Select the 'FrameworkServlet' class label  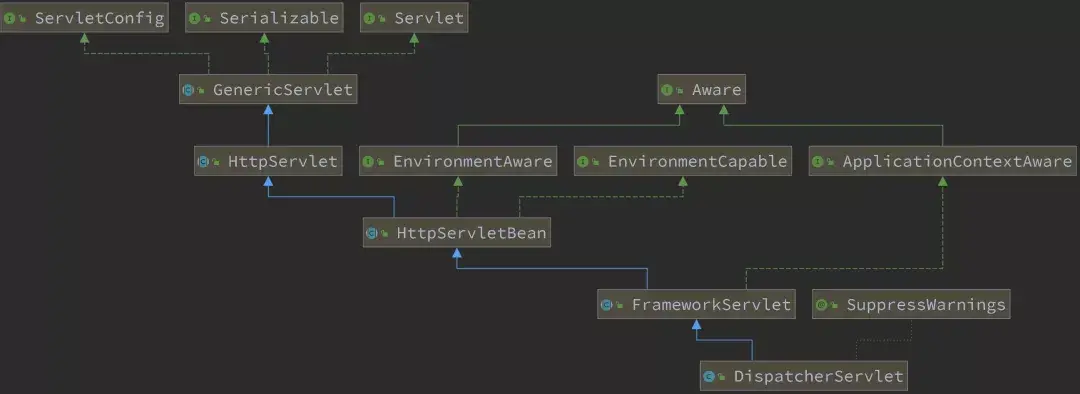coord(712,305)
